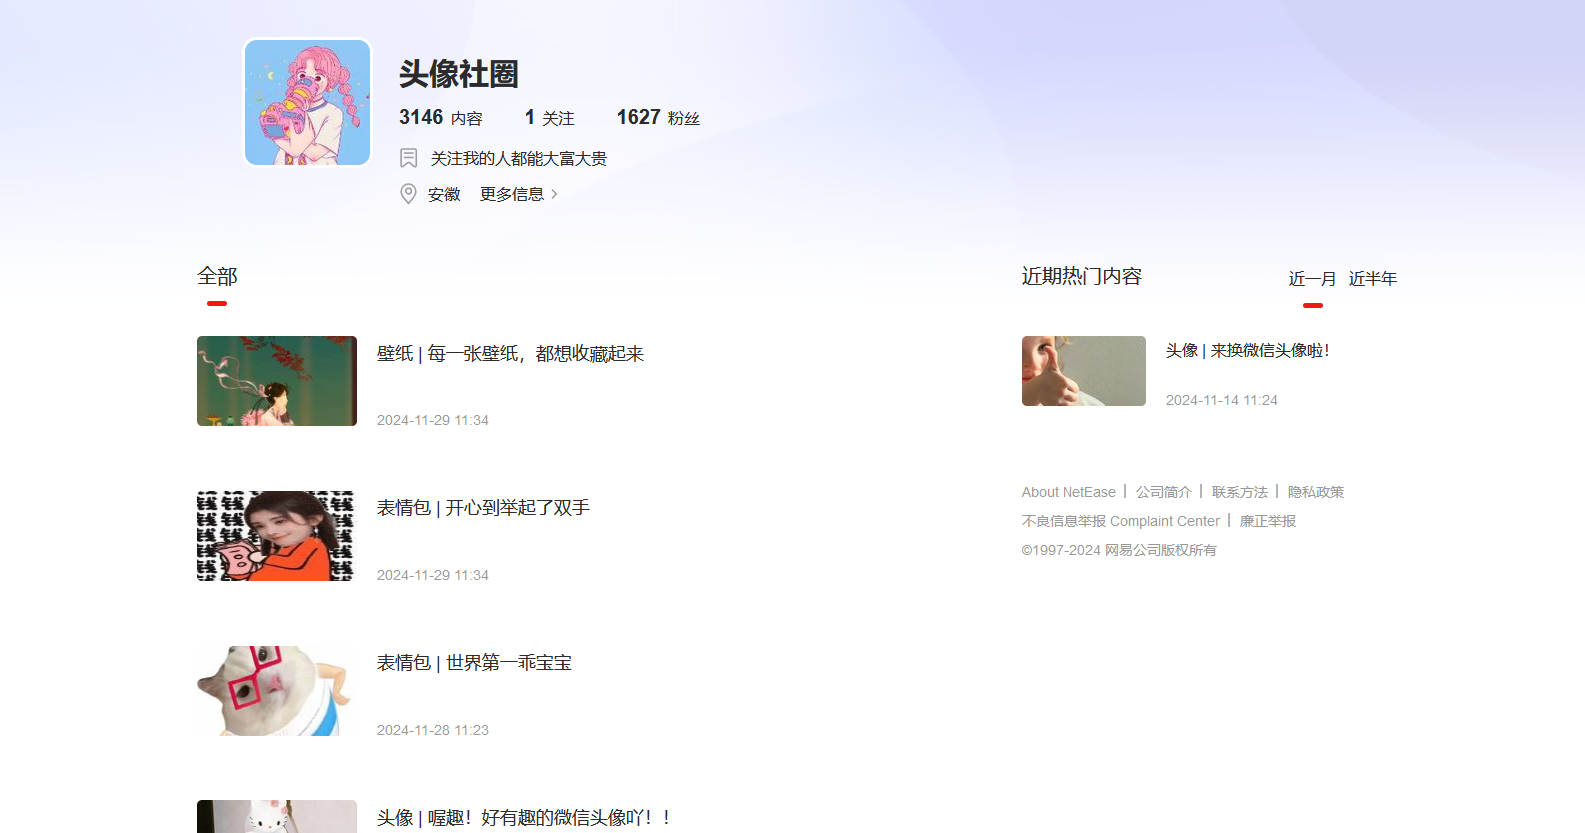Image resolution: width=1585 pixels, height=833 pixels.
Task: Click the location pin icon beside 安徽
Action: point(408,194)
